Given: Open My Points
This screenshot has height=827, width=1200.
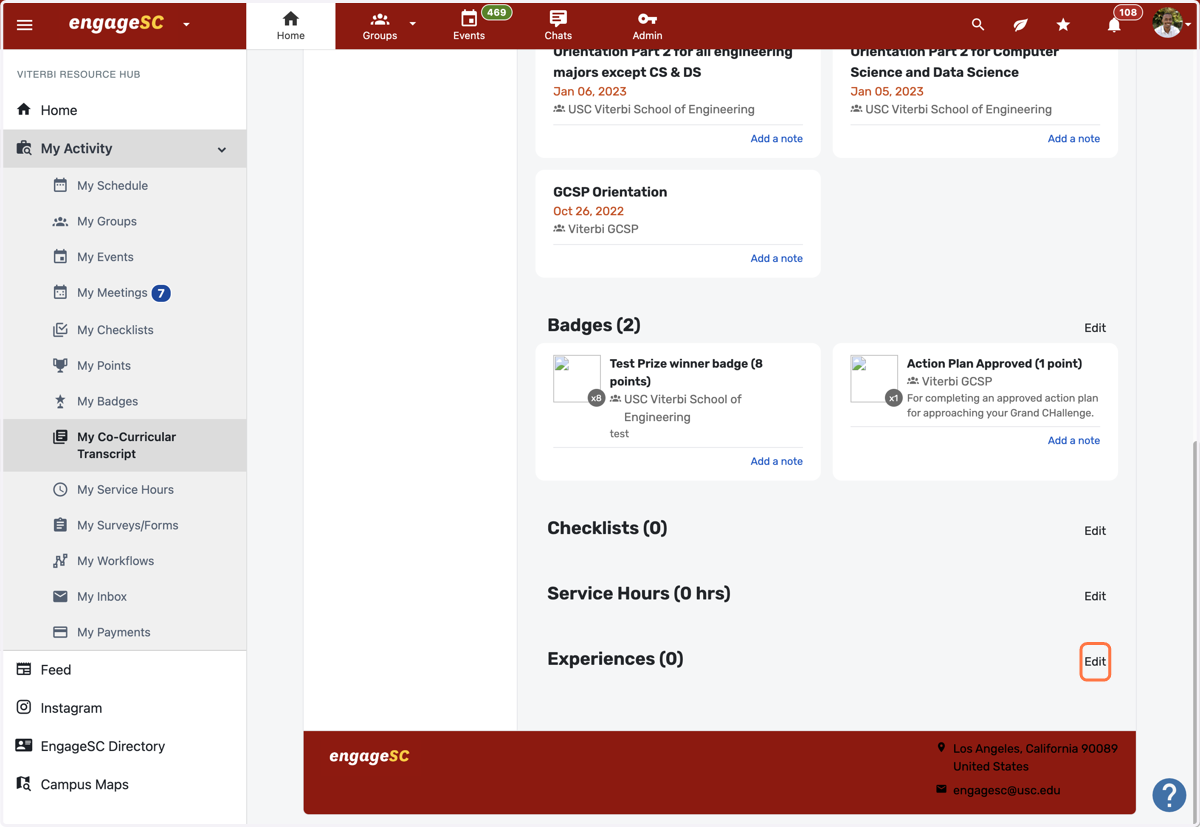Looking at the screenshot, I should 104,366.
